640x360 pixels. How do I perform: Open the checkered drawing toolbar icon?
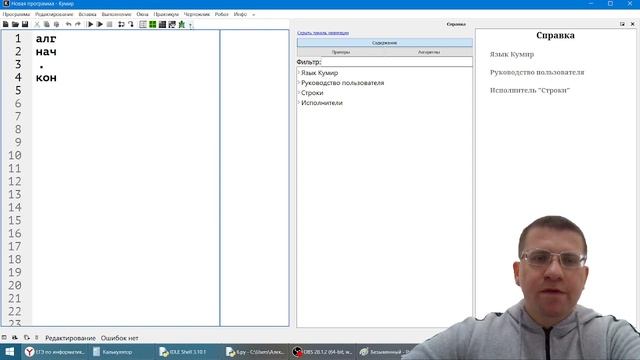click(x=172, y=24)
